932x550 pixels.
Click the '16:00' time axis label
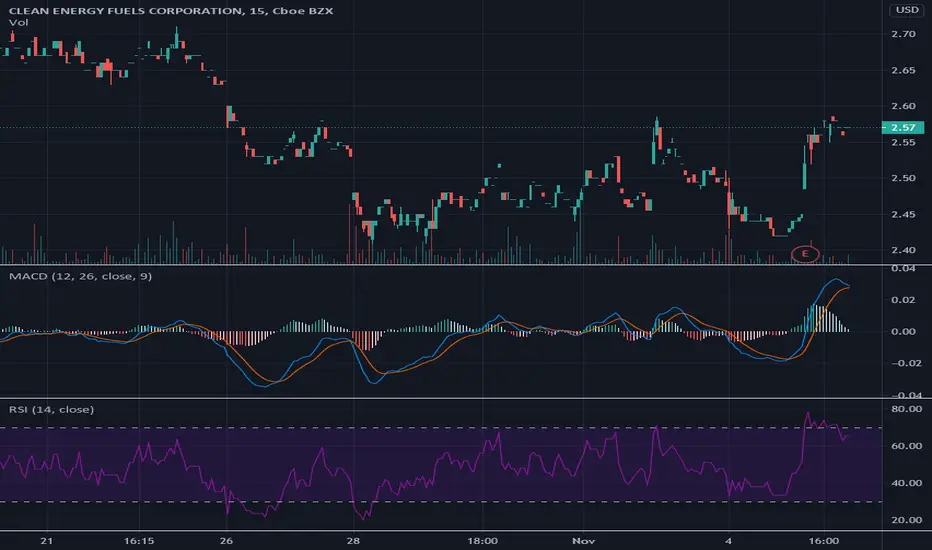[x=824, y=540]
